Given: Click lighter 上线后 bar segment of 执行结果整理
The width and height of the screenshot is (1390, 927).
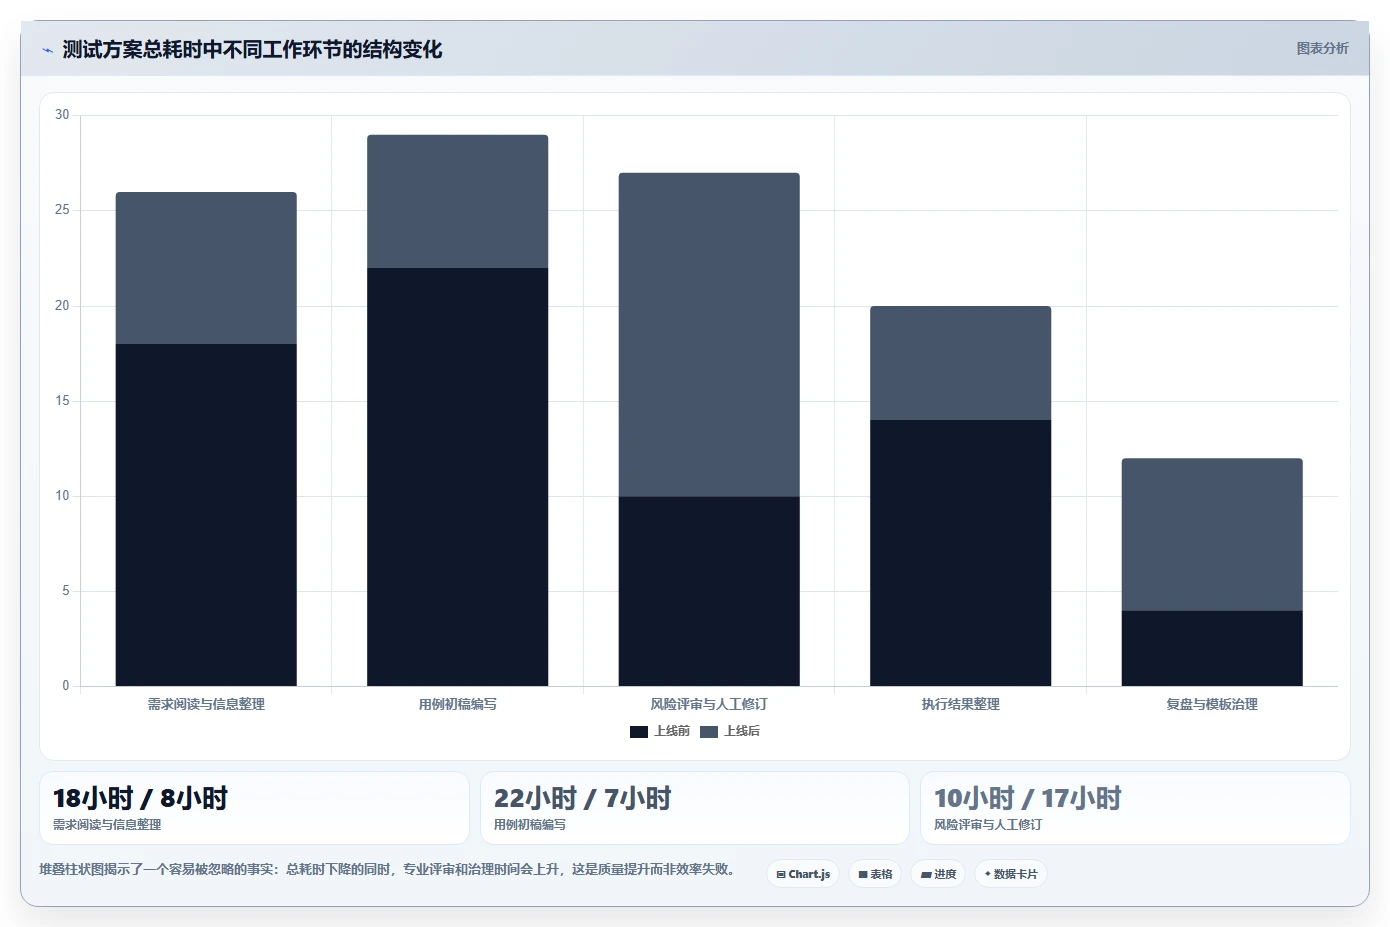Looking at the screenshot, I should [961, 363].
